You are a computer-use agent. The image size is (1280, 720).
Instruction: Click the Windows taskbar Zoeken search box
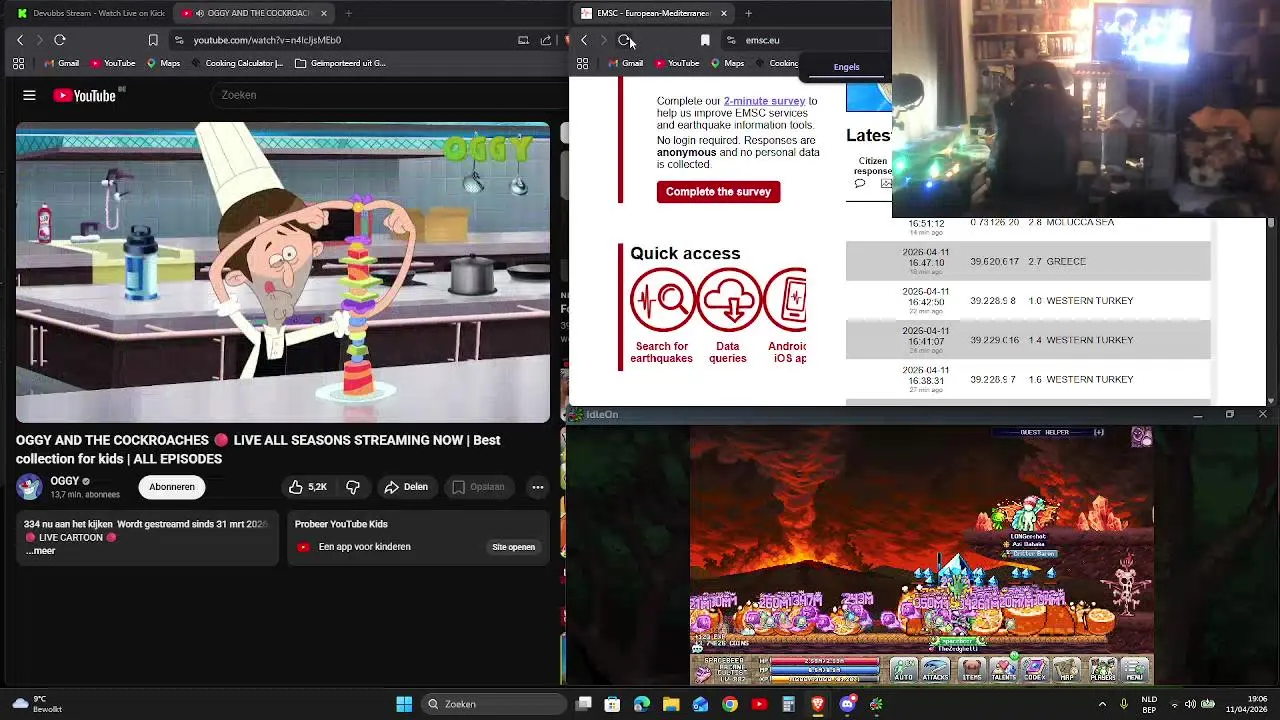(x=493, y=704)
